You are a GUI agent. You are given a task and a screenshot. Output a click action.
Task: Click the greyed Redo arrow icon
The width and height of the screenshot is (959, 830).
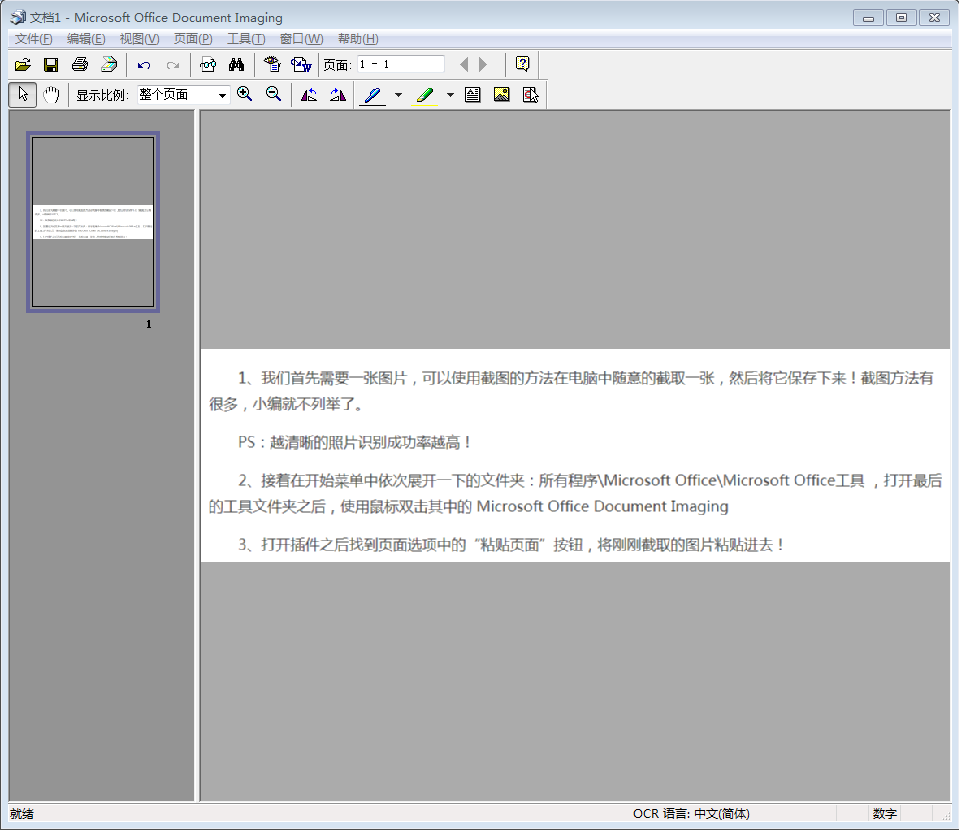173,65
